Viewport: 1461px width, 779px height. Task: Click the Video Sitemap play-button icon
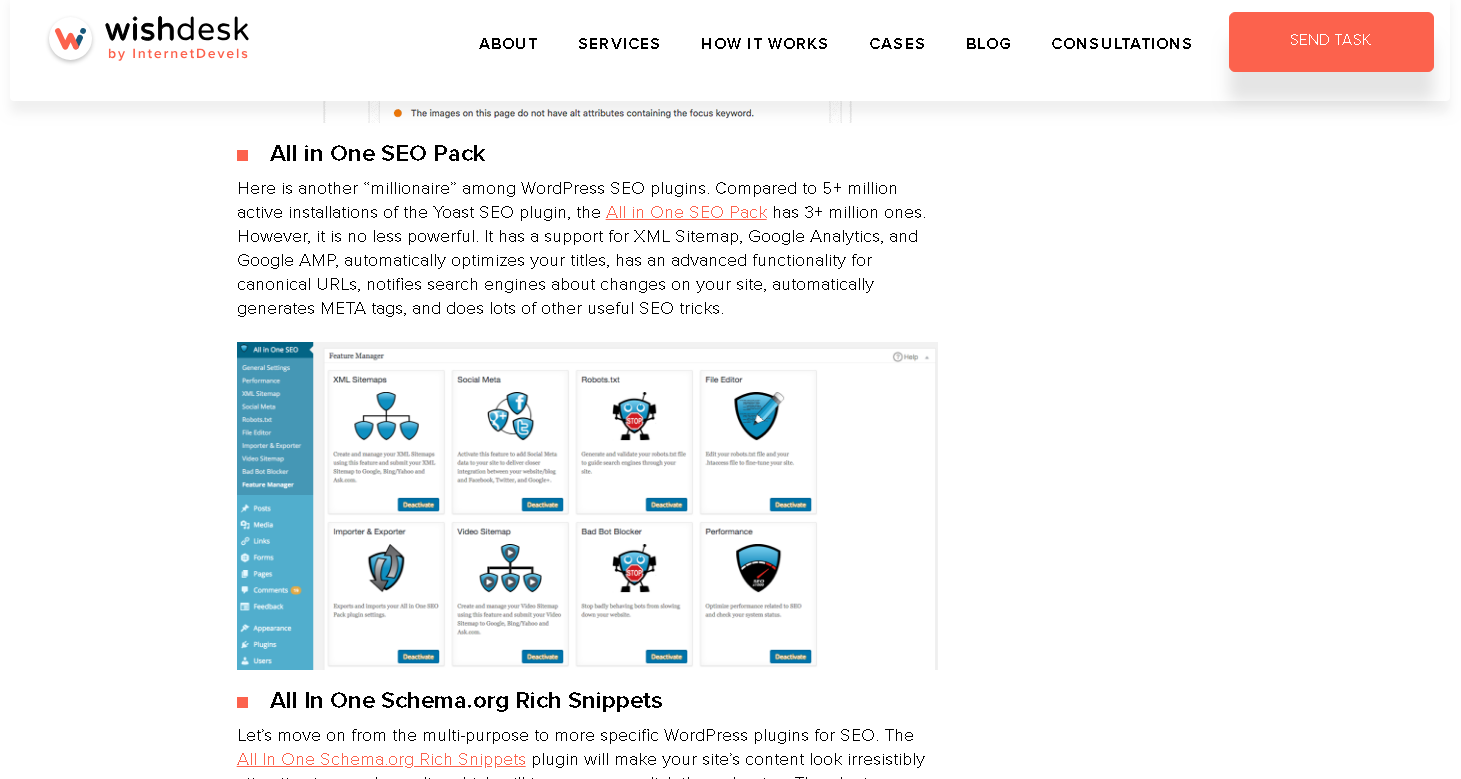(510, 568)
